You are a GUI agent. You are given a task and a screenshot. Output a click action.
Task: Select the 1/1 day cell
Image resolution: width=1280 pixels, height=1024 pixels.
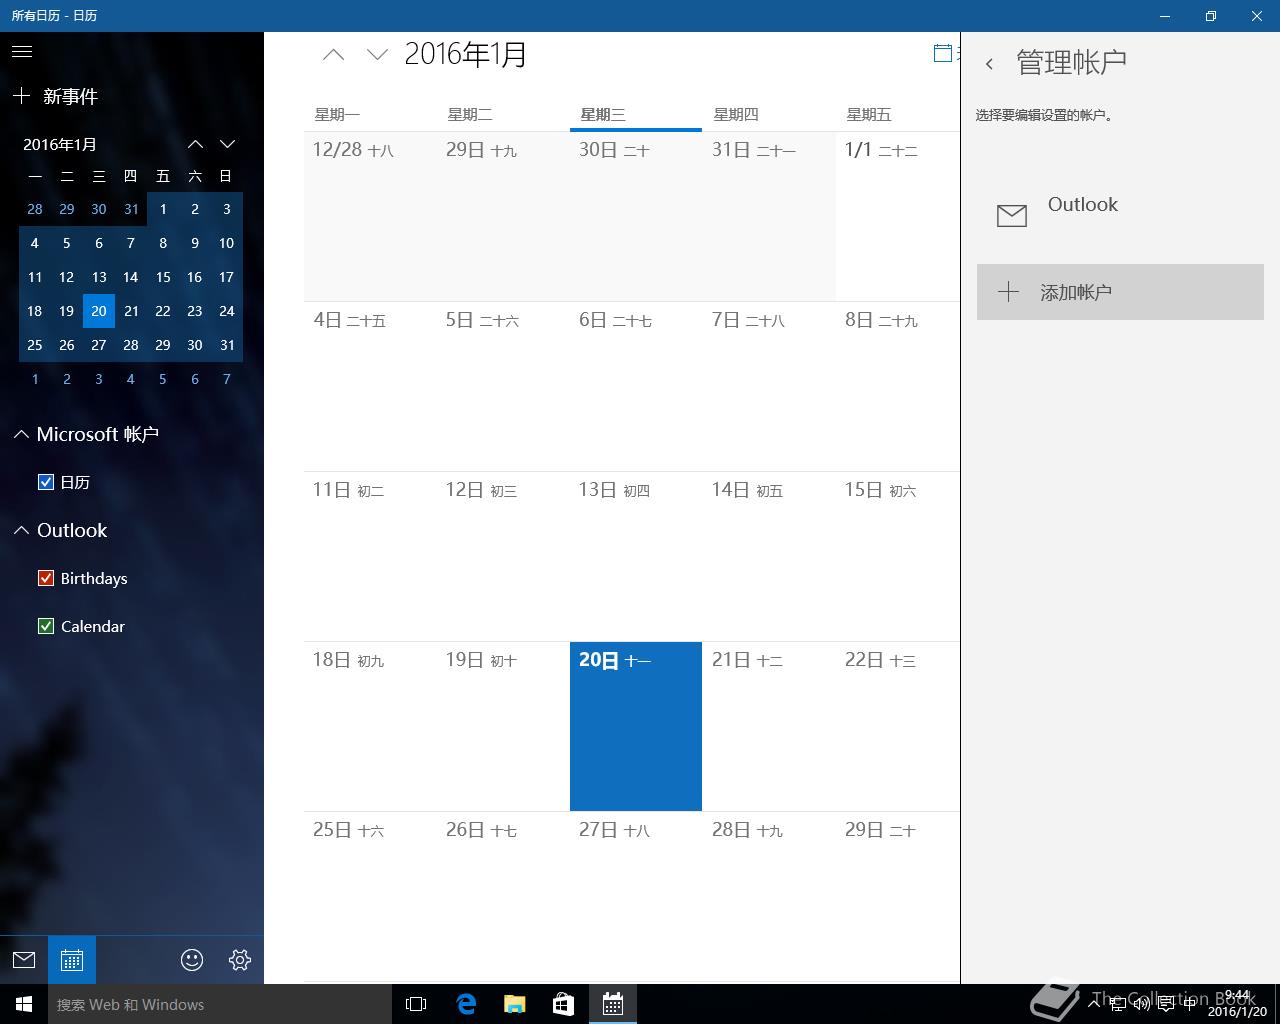pyautogui.click(x=897, y=216)
